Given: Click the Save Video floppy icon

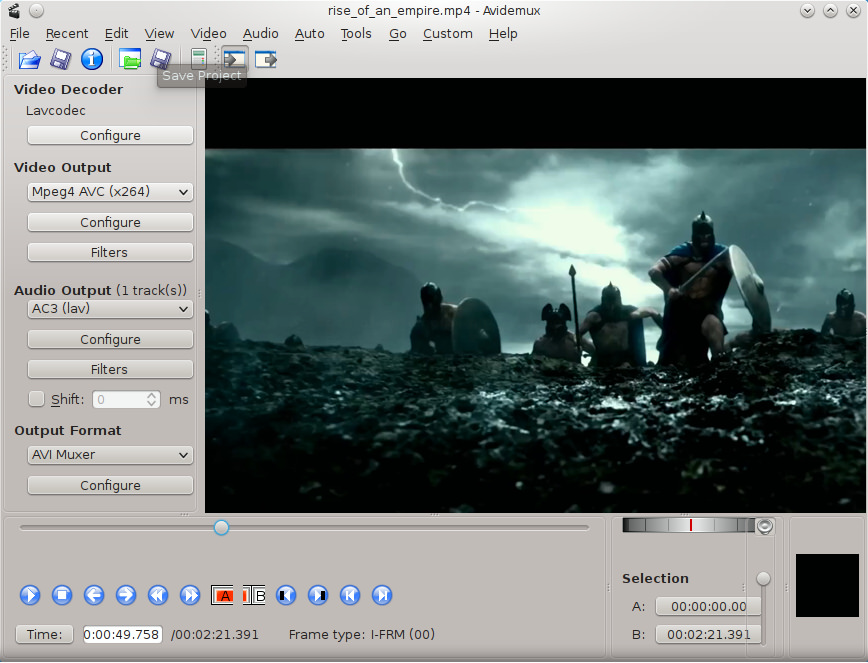Looking at the screenshot, I should pyautogui.click(x=61, y=59).
